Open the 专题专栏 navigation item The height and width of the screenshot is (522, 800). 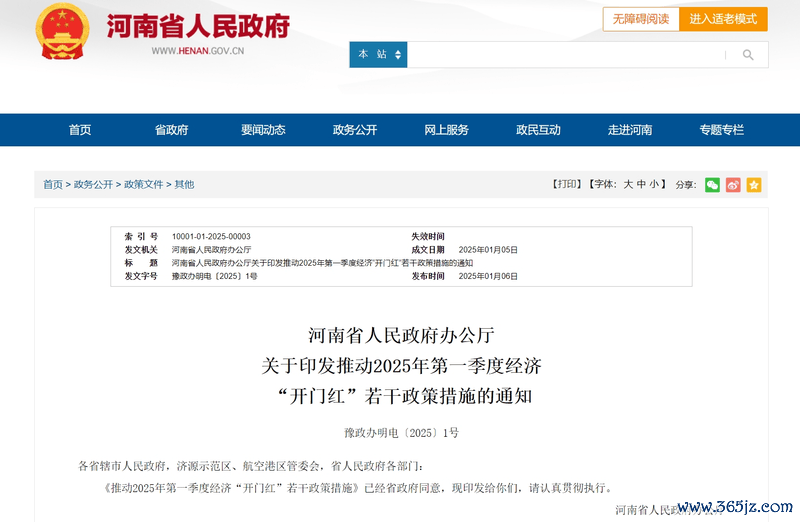pos(721,130)
